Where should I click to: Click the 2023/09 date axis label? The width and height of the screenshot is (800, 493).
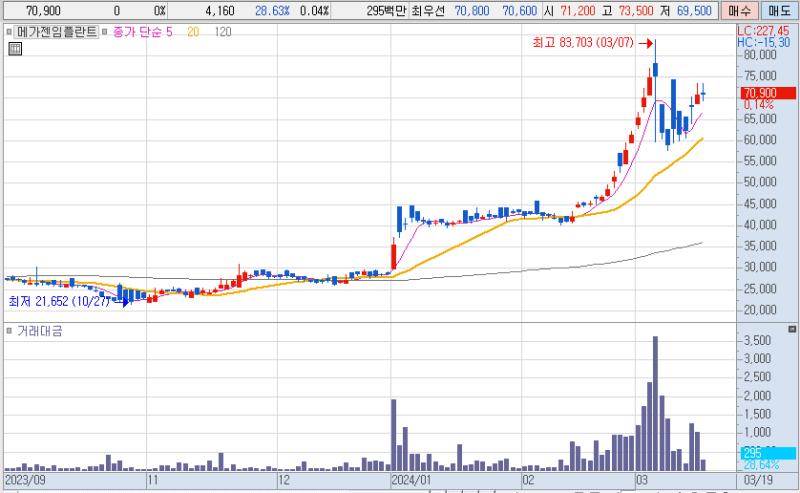click(x=25, y=480)
